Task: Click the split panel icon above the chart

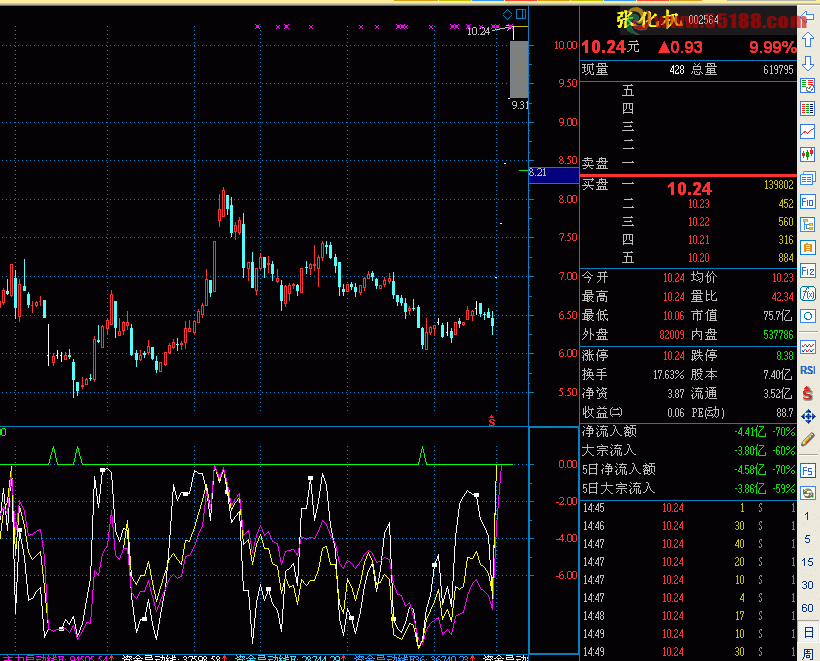Action: pyautogui.click(x=521, y=14)
